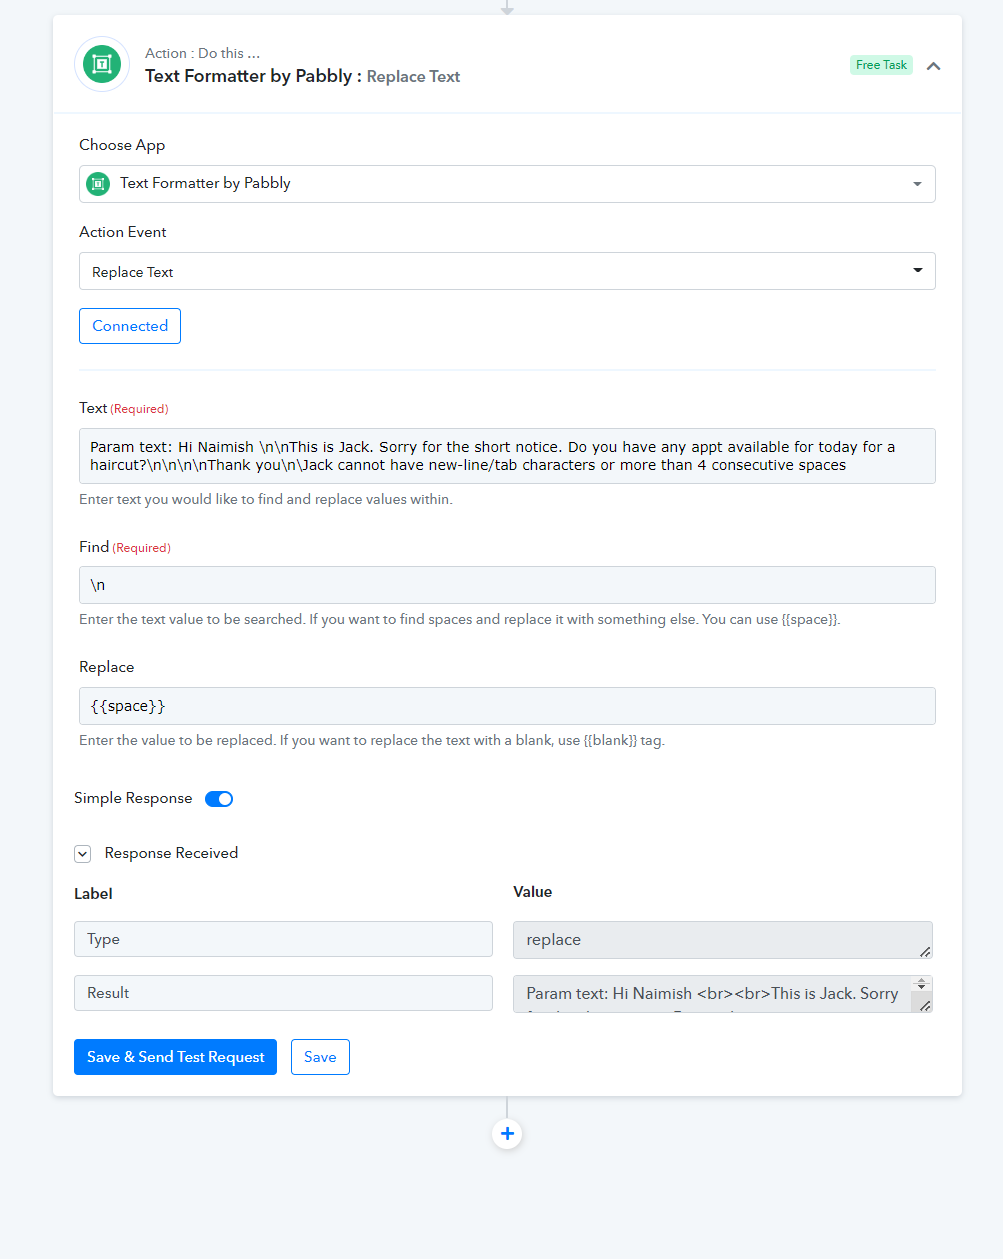
Task: Collapse the Response Received section checkbox
Action: coord(83,853)
